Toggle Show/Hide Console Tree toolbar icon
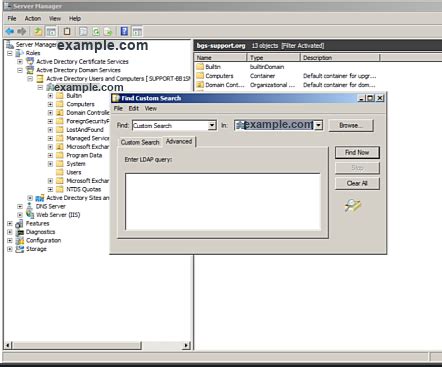Viewport: 442px width, 367px height. (51, 32)
